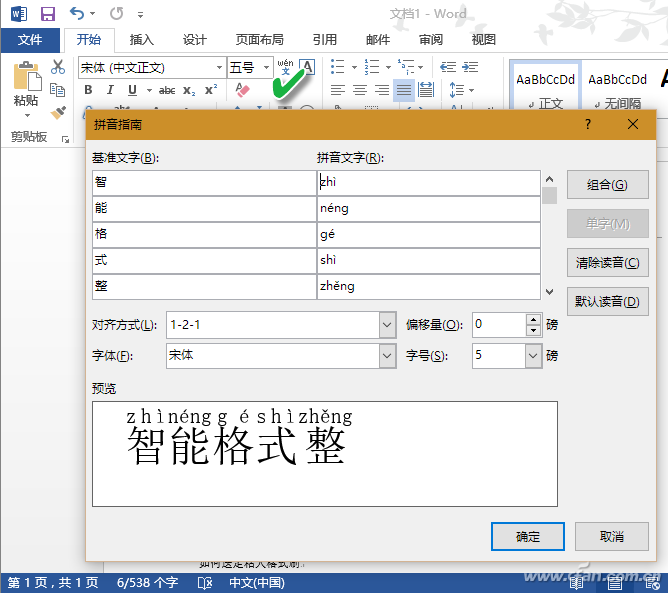Switch to the 插入 ribbon tab
The height and width of the screenshot is (593, 668).
click(141, 40)
